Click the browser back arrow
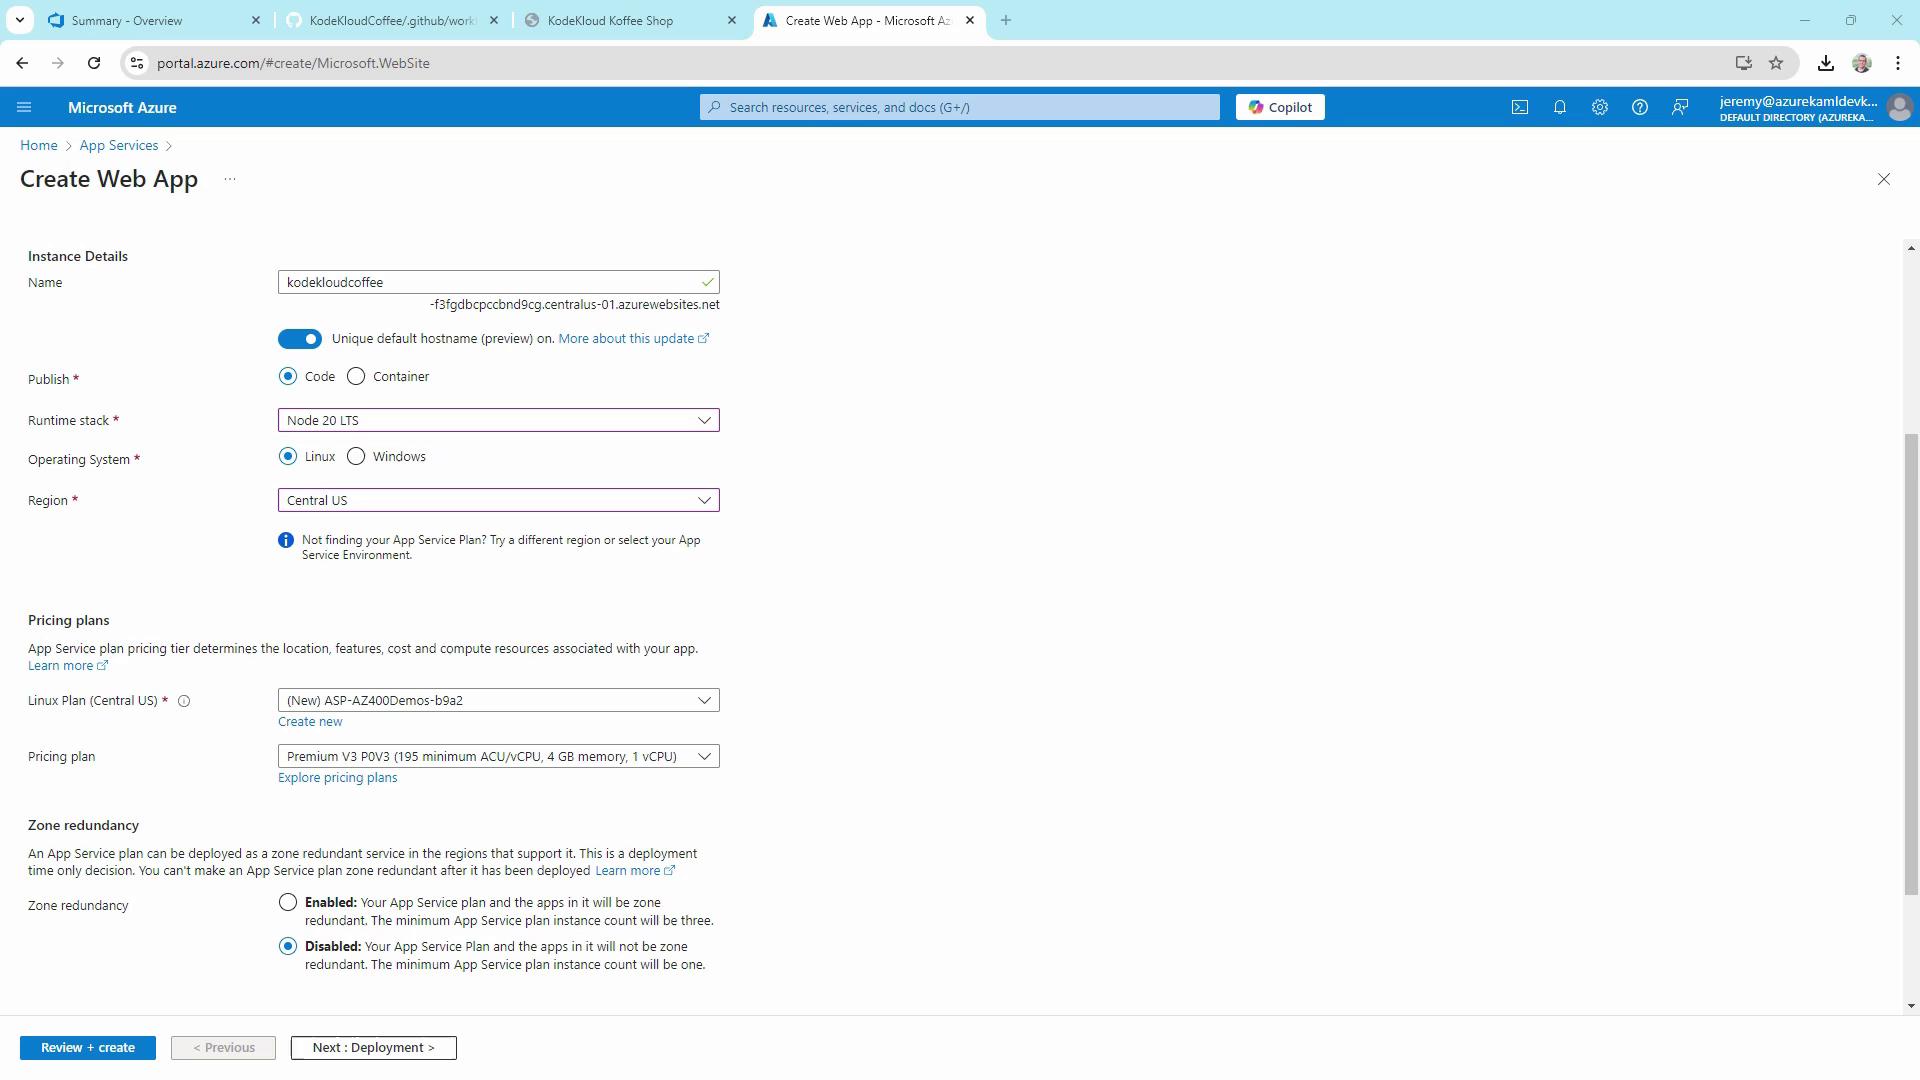 coord(22,63)
